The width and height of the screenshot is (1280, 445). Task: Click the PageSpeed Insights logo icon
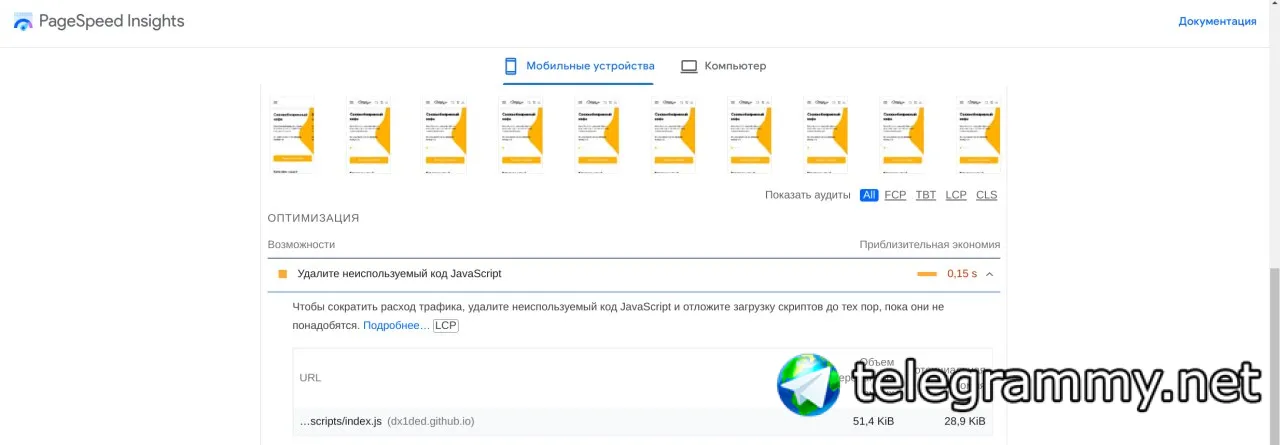[x=23, y=22]
